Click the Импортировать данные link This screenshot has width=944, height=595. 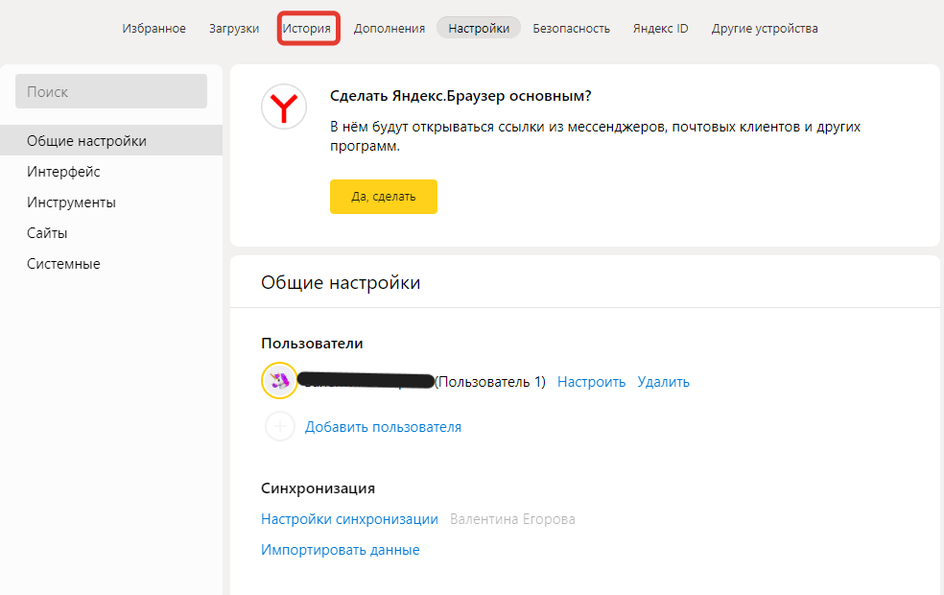tap(340, 550)
